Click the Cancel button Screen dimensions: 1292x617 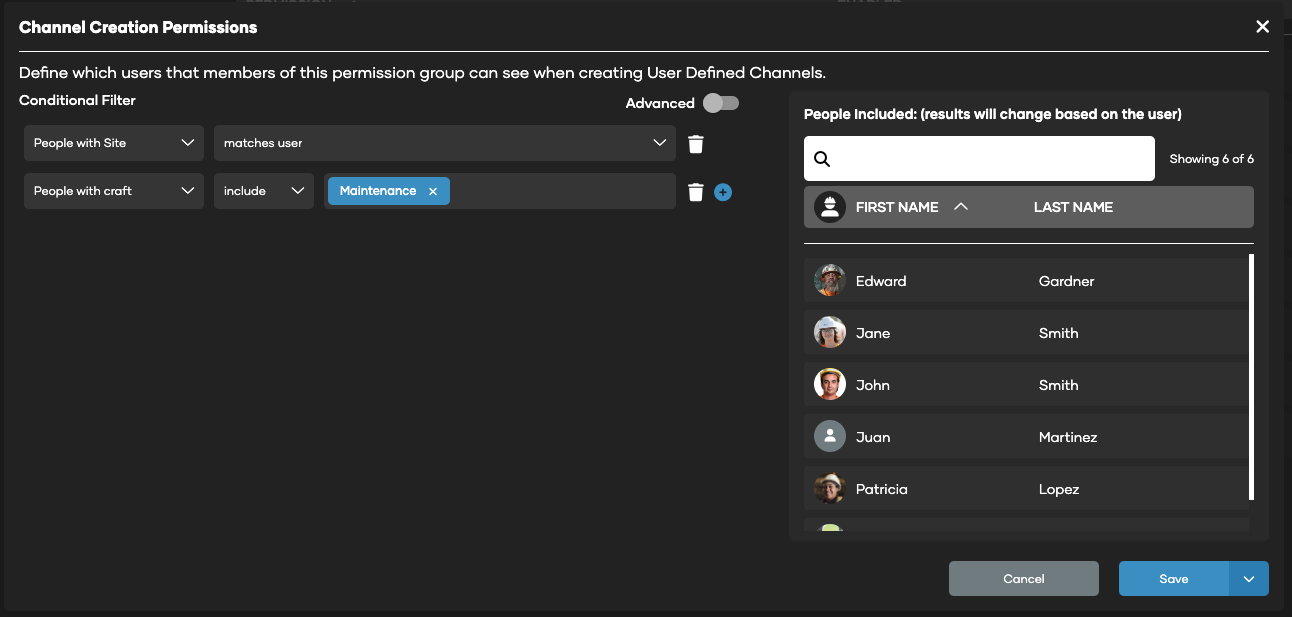tap(1024, 579)
